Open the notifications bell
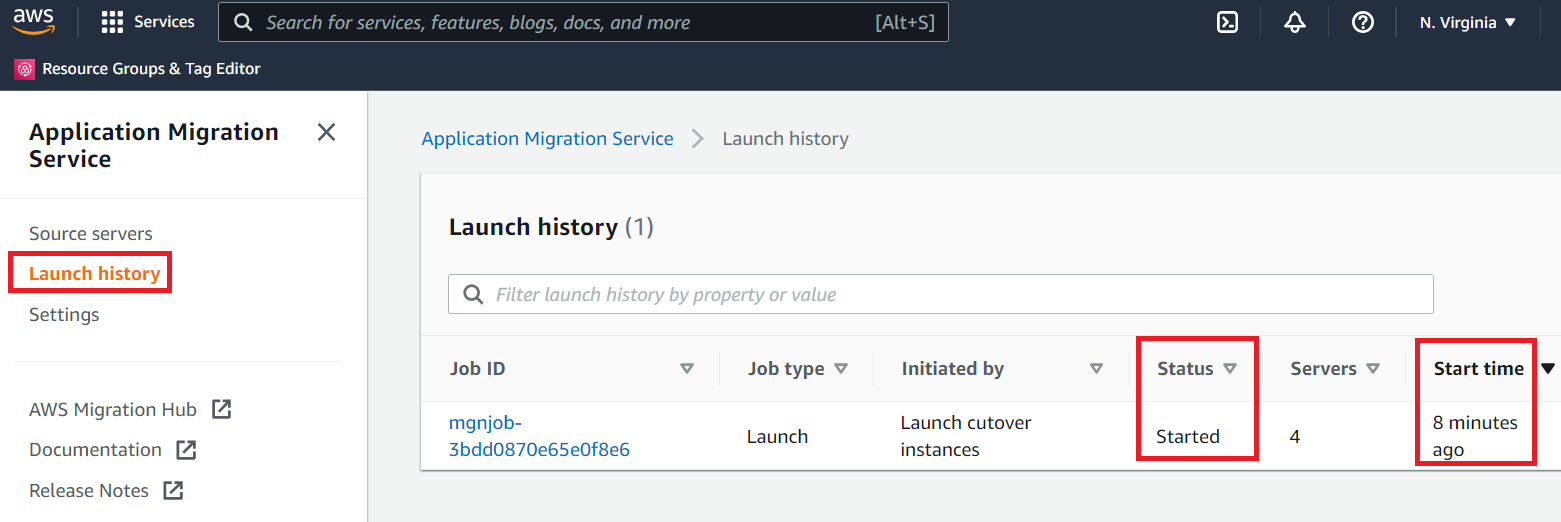Screen dimensions: 1561x522 [1295, 22]
